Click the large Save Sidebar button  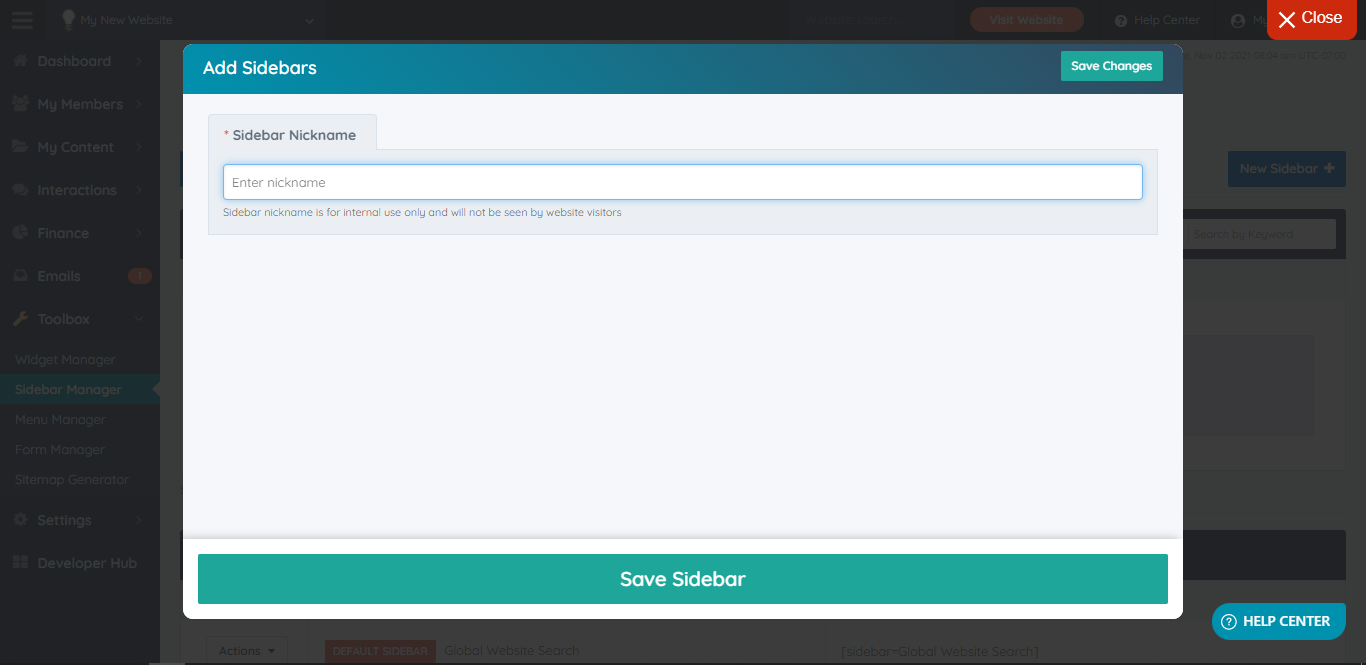click(x=683, y=579)
